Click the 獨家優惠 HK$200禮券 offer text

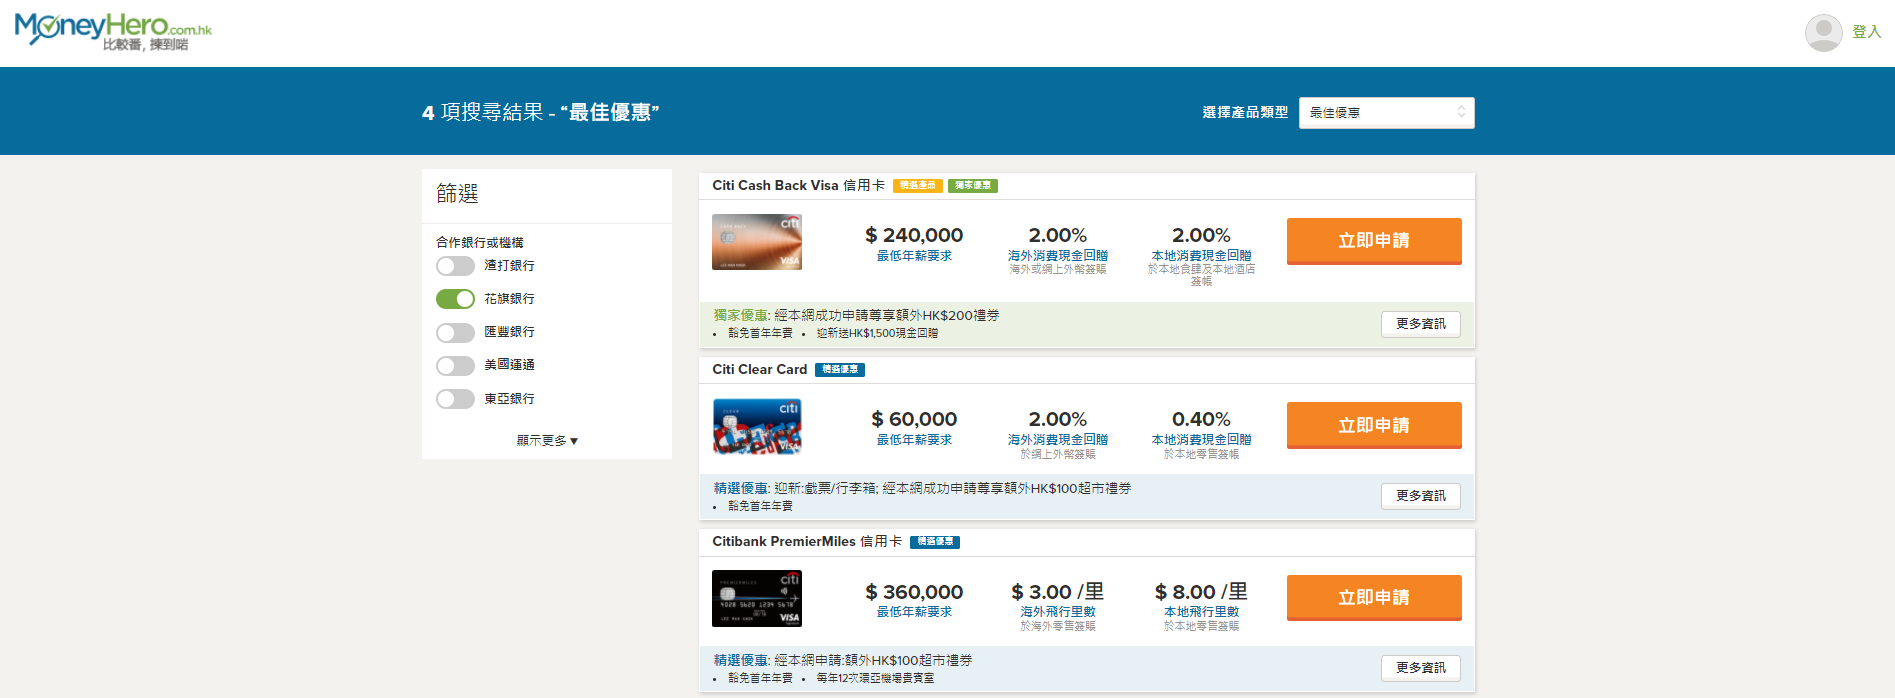pos(856,315)
